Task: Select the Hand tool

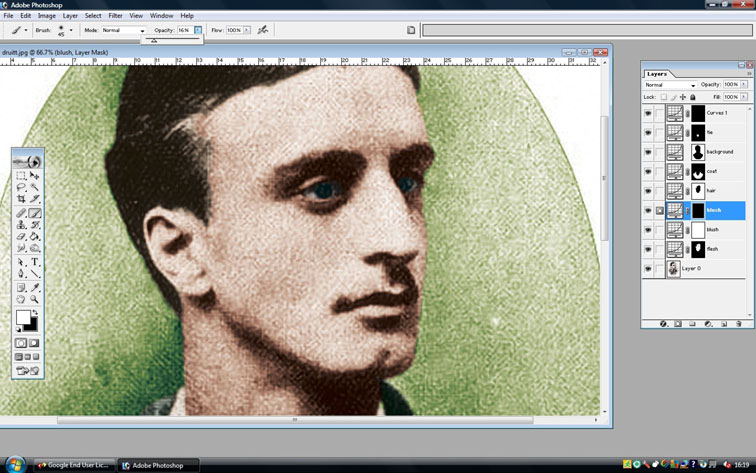Action: tap(21, 298)
